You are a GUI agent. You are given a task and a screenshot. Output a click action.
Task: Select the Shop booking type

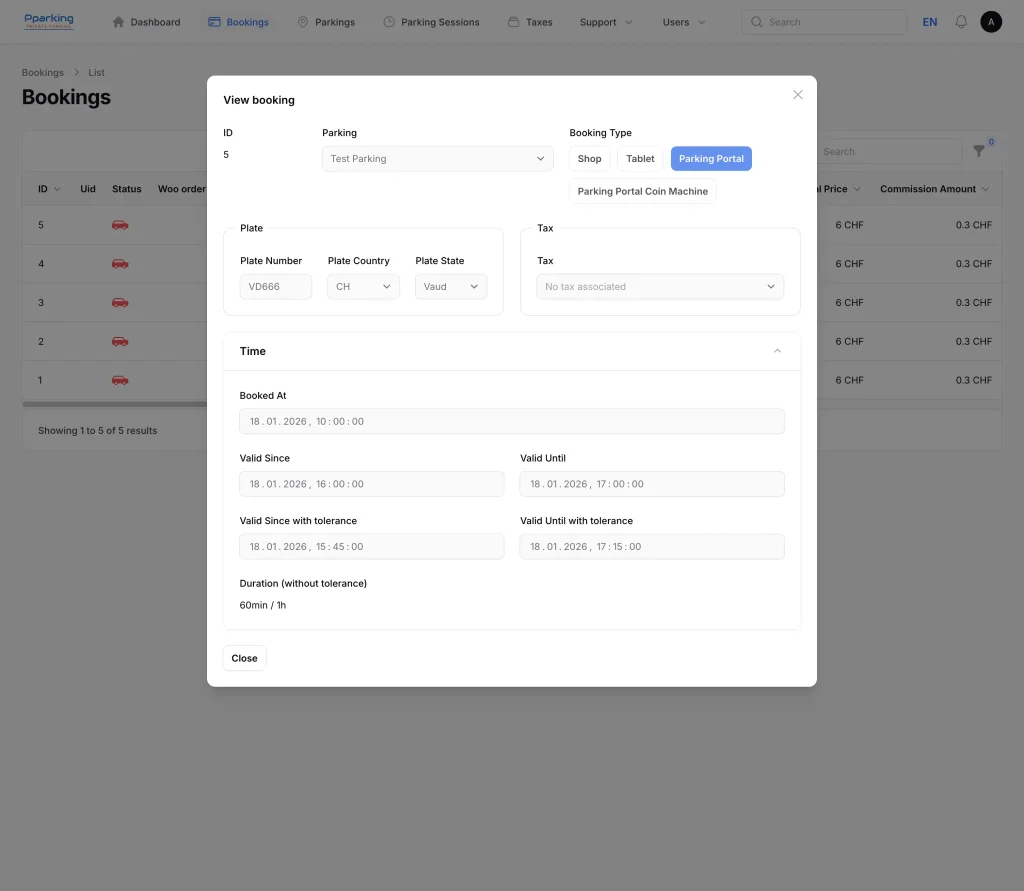[589, 159]
